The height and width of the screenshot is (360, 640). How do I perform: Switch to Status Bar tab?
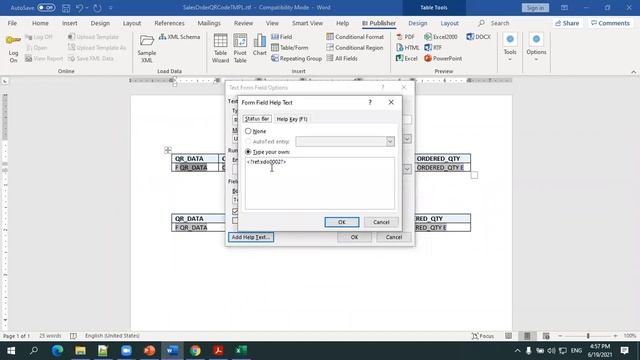click(257, 119)
